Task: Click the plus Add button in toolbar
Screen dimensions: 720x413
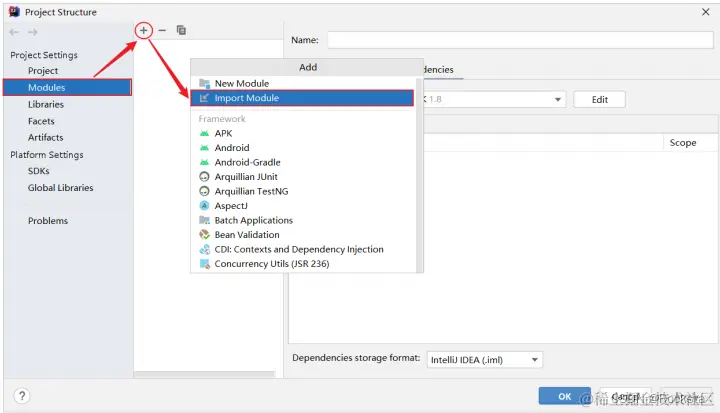Action: 144,31
